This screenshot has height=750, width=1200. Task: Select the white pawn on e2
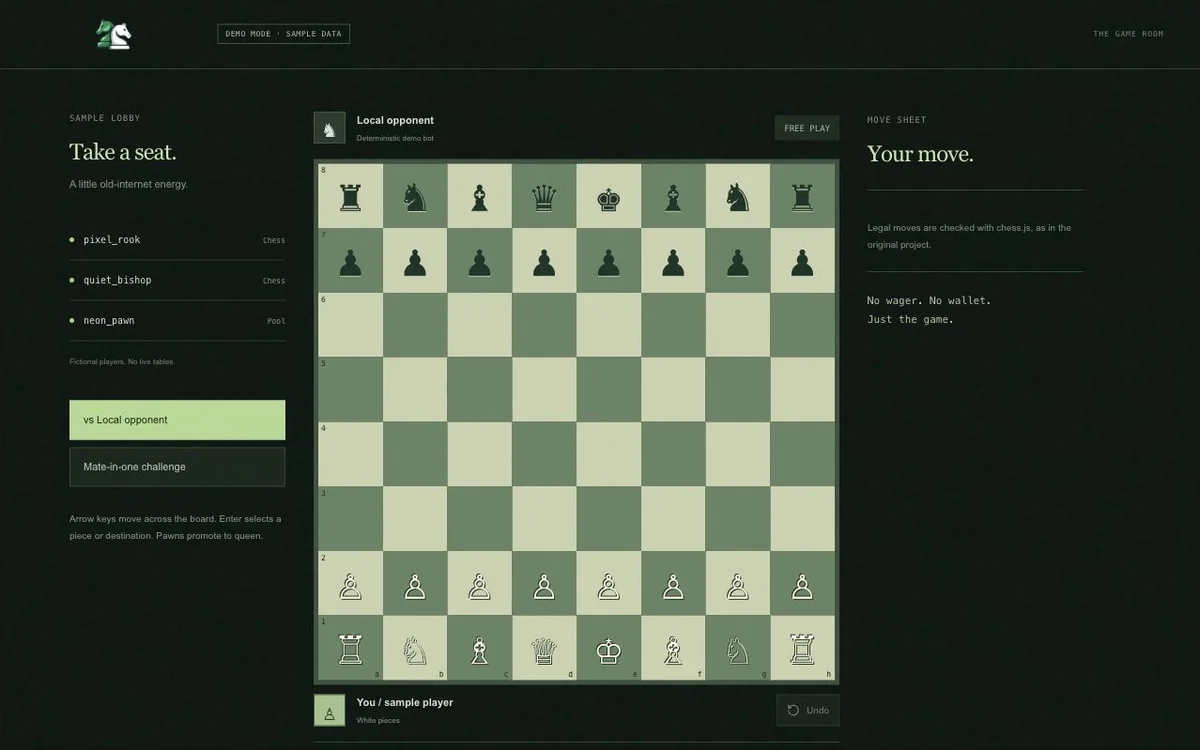point(609,584)
